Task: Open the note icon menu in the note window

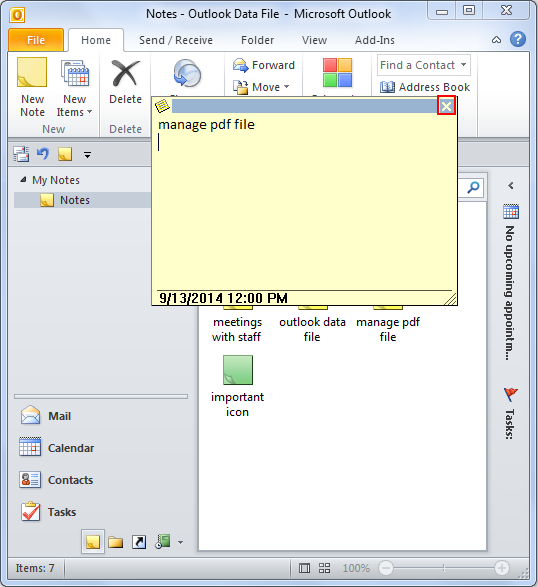Action: pos(162,106)
